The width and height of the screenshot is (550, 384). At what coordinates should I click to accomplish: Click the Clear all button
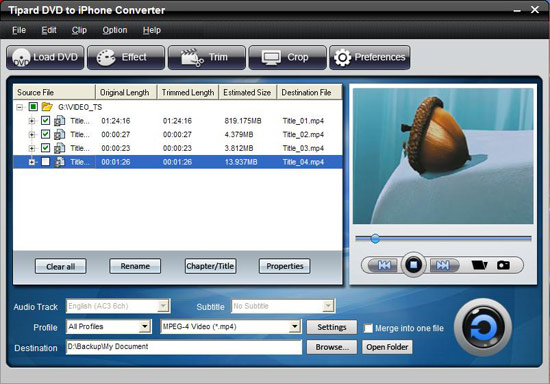point(61,267)
